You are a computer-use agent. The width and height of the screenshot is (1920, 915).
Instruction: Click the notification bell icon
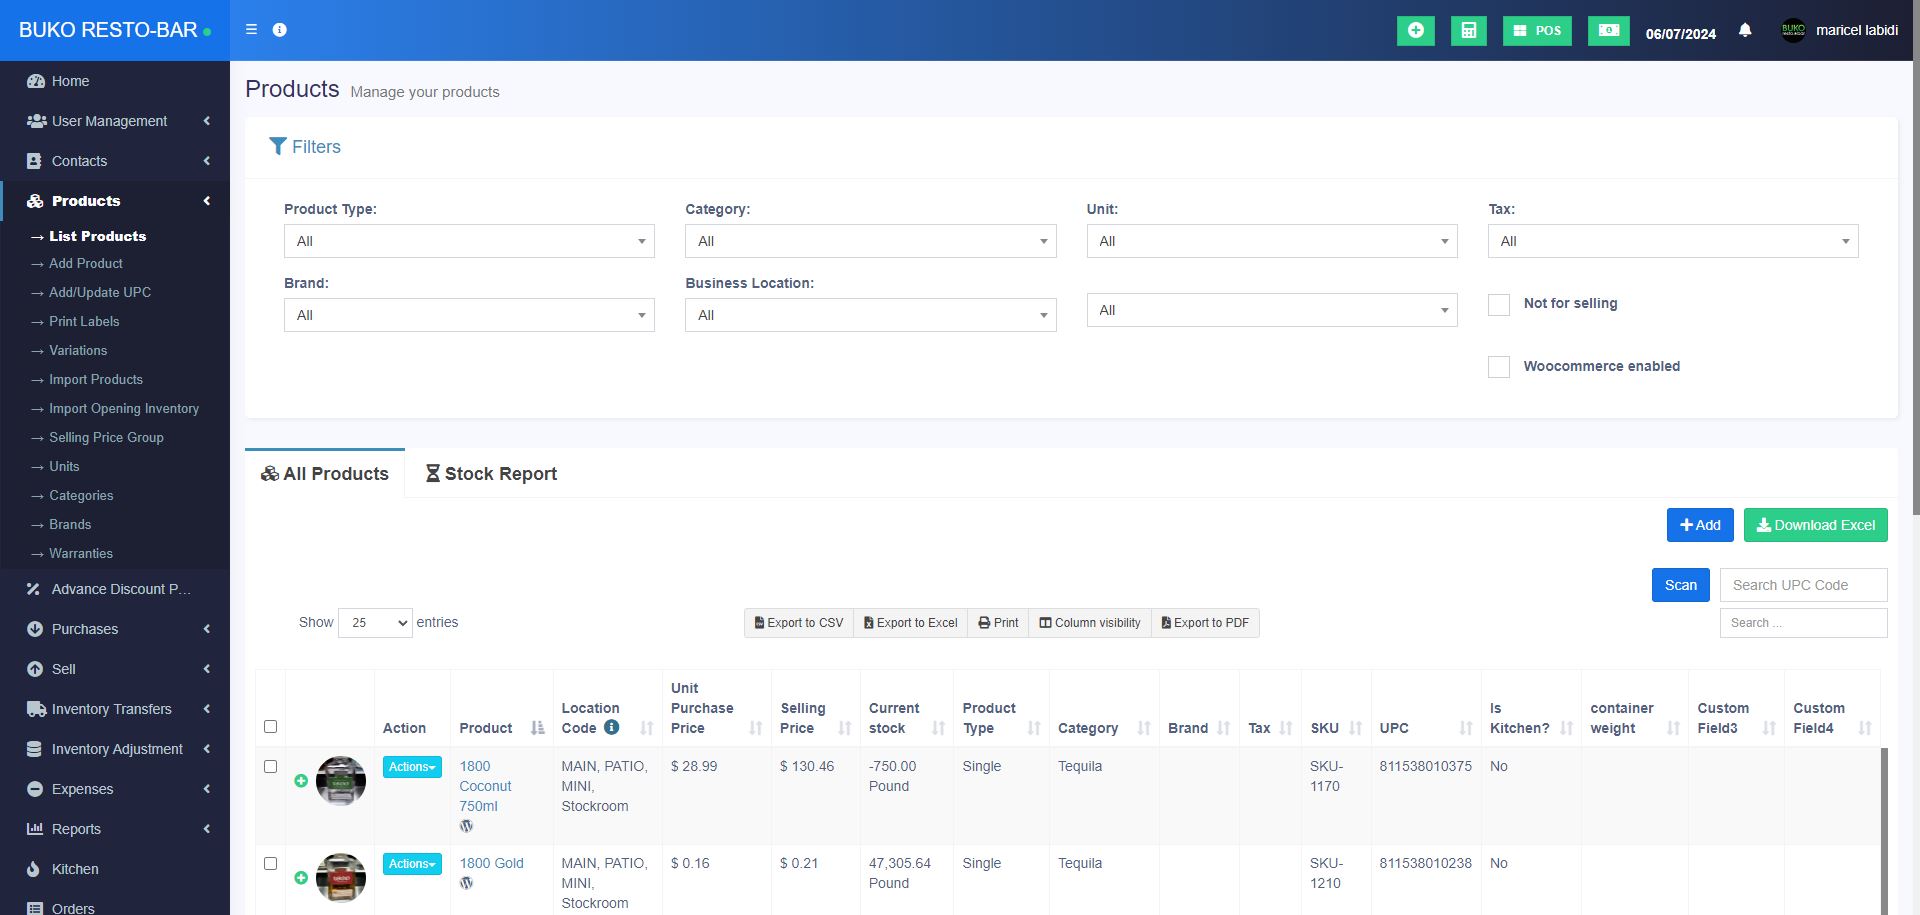coord(1745,31)
